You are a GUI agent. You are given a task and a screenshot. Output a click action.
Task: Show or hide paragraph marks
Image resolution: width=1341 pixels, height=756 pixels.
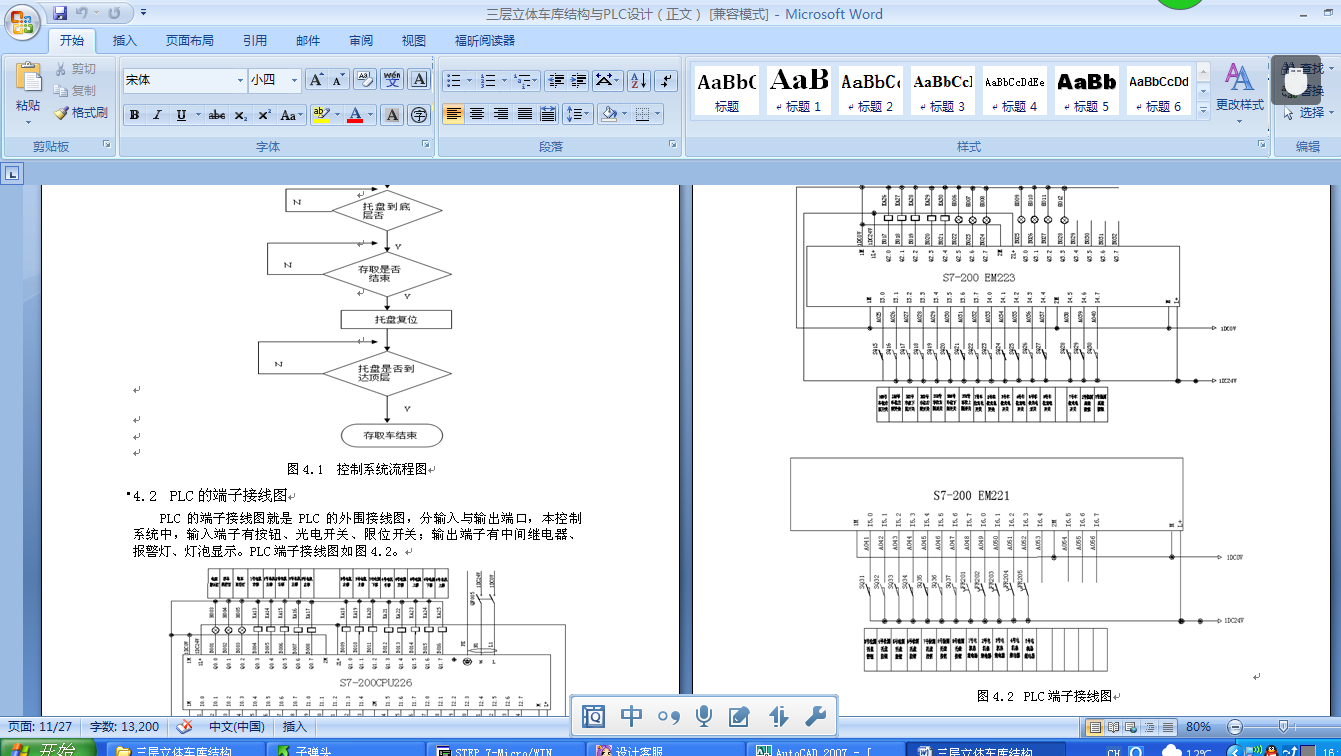tap(667, 80)
